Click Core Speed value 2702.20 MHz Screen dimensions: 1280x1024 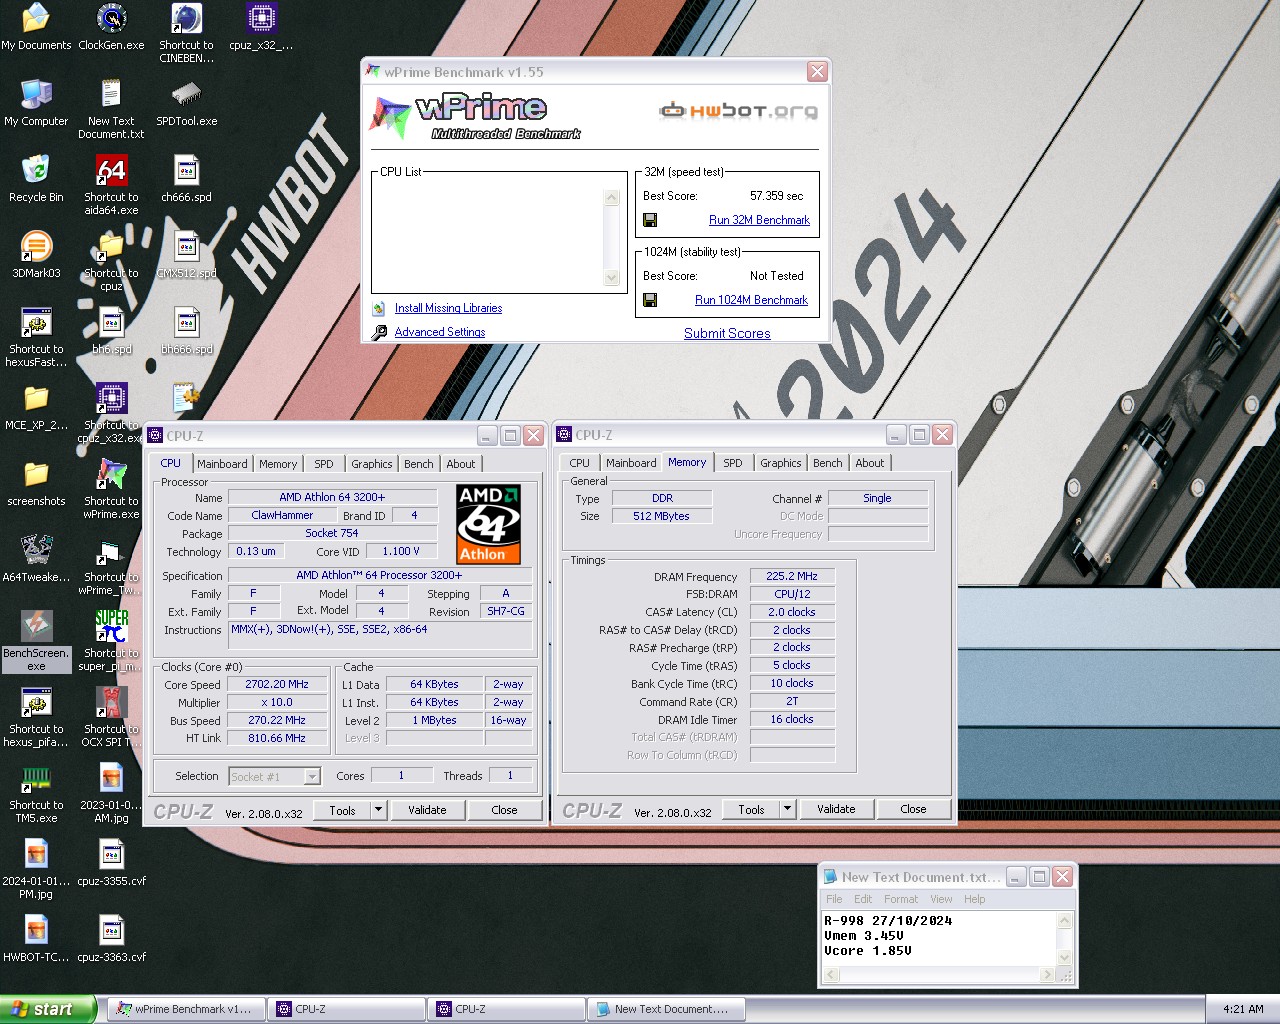[277, 684]
